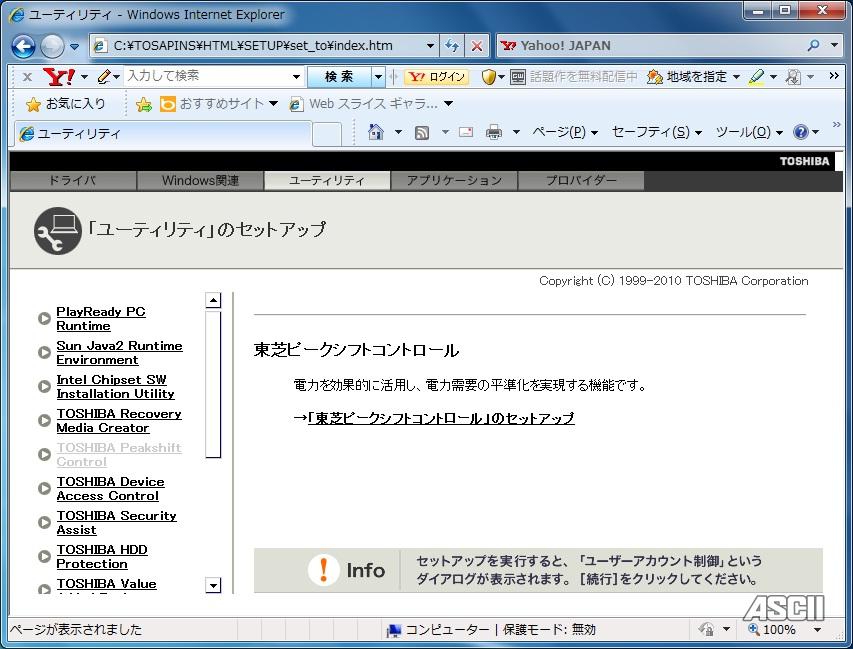The height and width of the screenshot is (649, 853).
Task: Click the red Yahoo! Y! logo icon
Action: click(x=59, y=77)
